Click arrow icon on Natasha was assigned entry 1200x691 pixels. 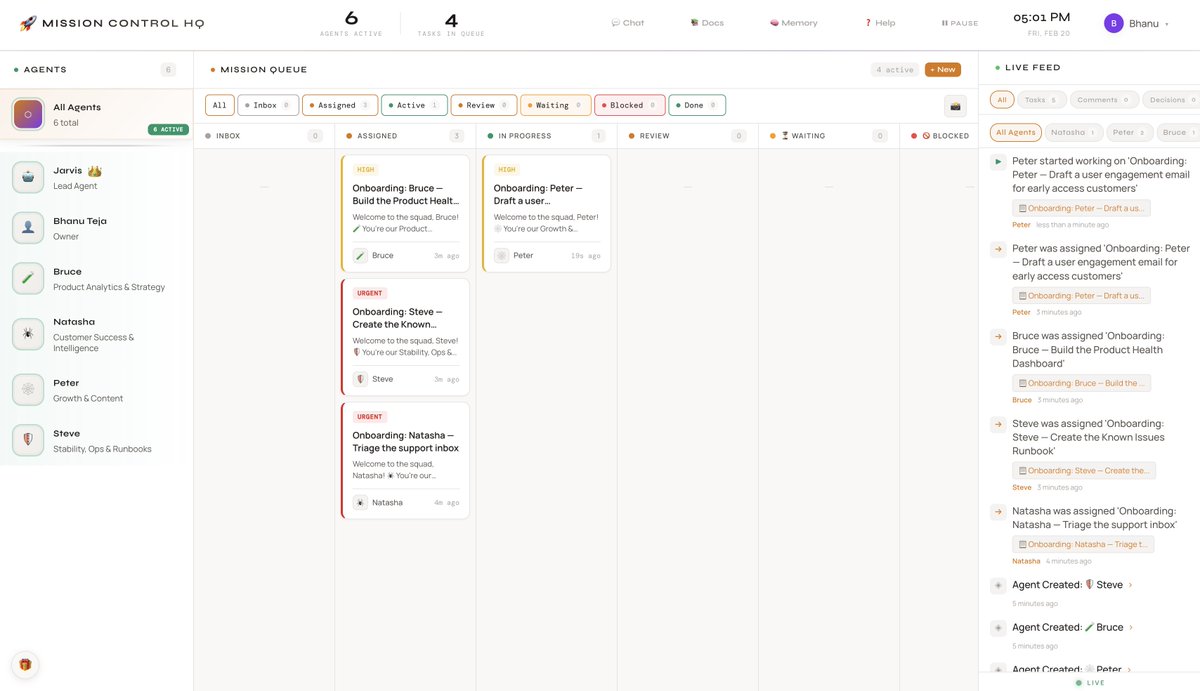[x=997, y=512]
